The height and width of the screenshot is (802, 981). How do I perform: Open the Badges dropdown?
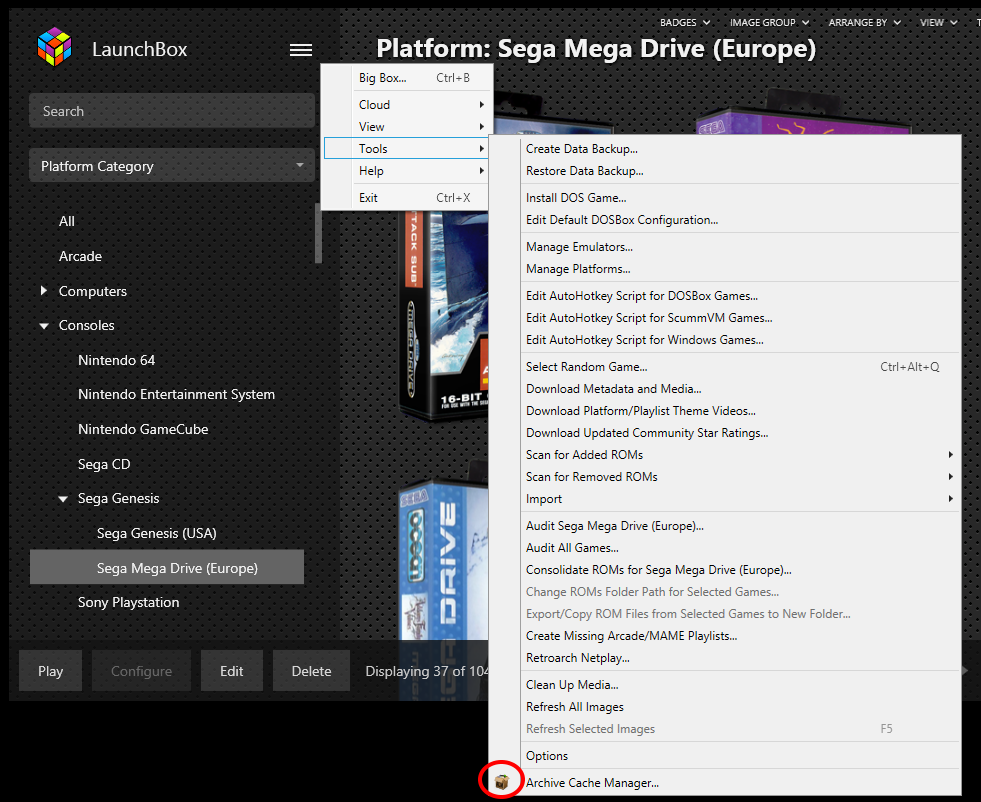(684, 23)
